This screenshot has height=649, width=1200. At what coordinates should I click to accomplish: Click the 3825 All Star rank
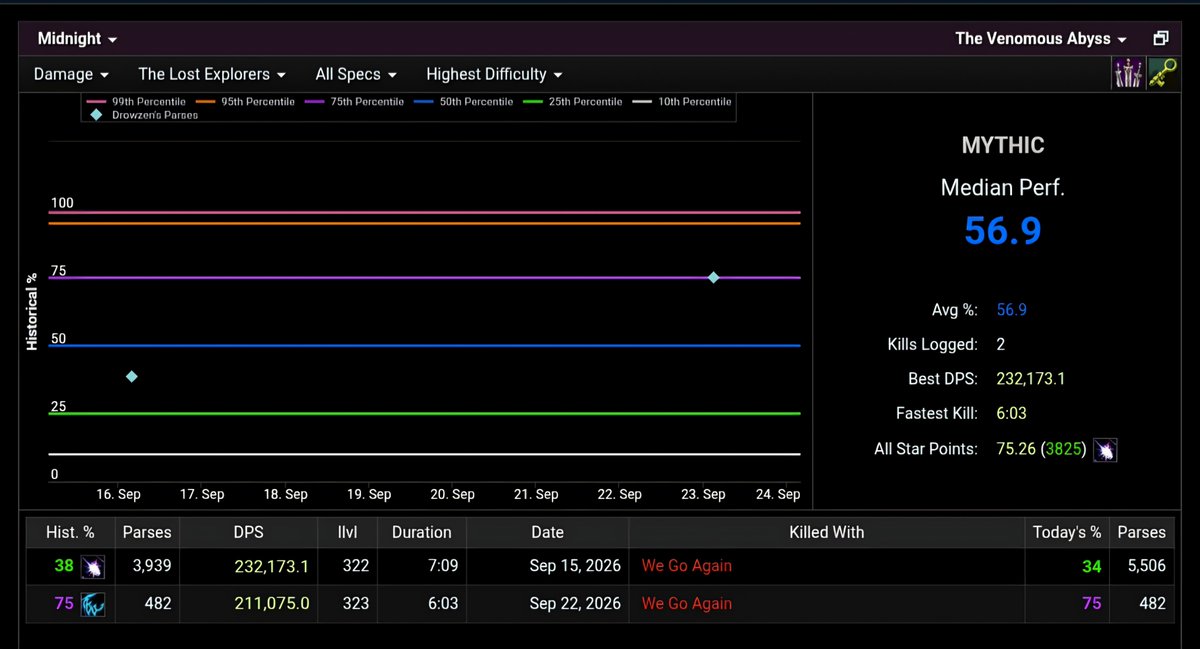click(x=1064, y=449)
